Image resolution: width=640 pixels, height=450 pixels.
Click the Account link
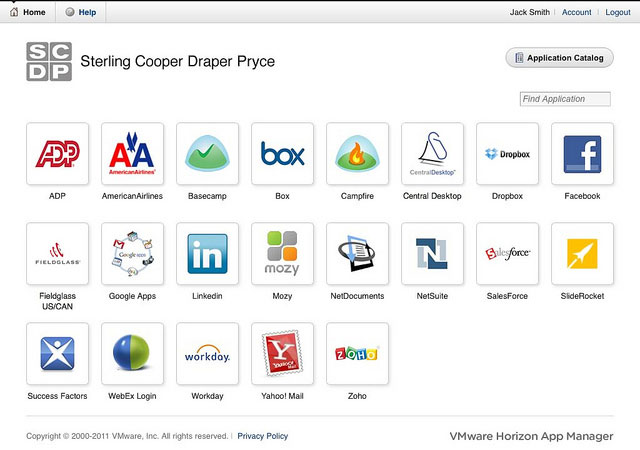pyautogui.click(x=576, y=12)
